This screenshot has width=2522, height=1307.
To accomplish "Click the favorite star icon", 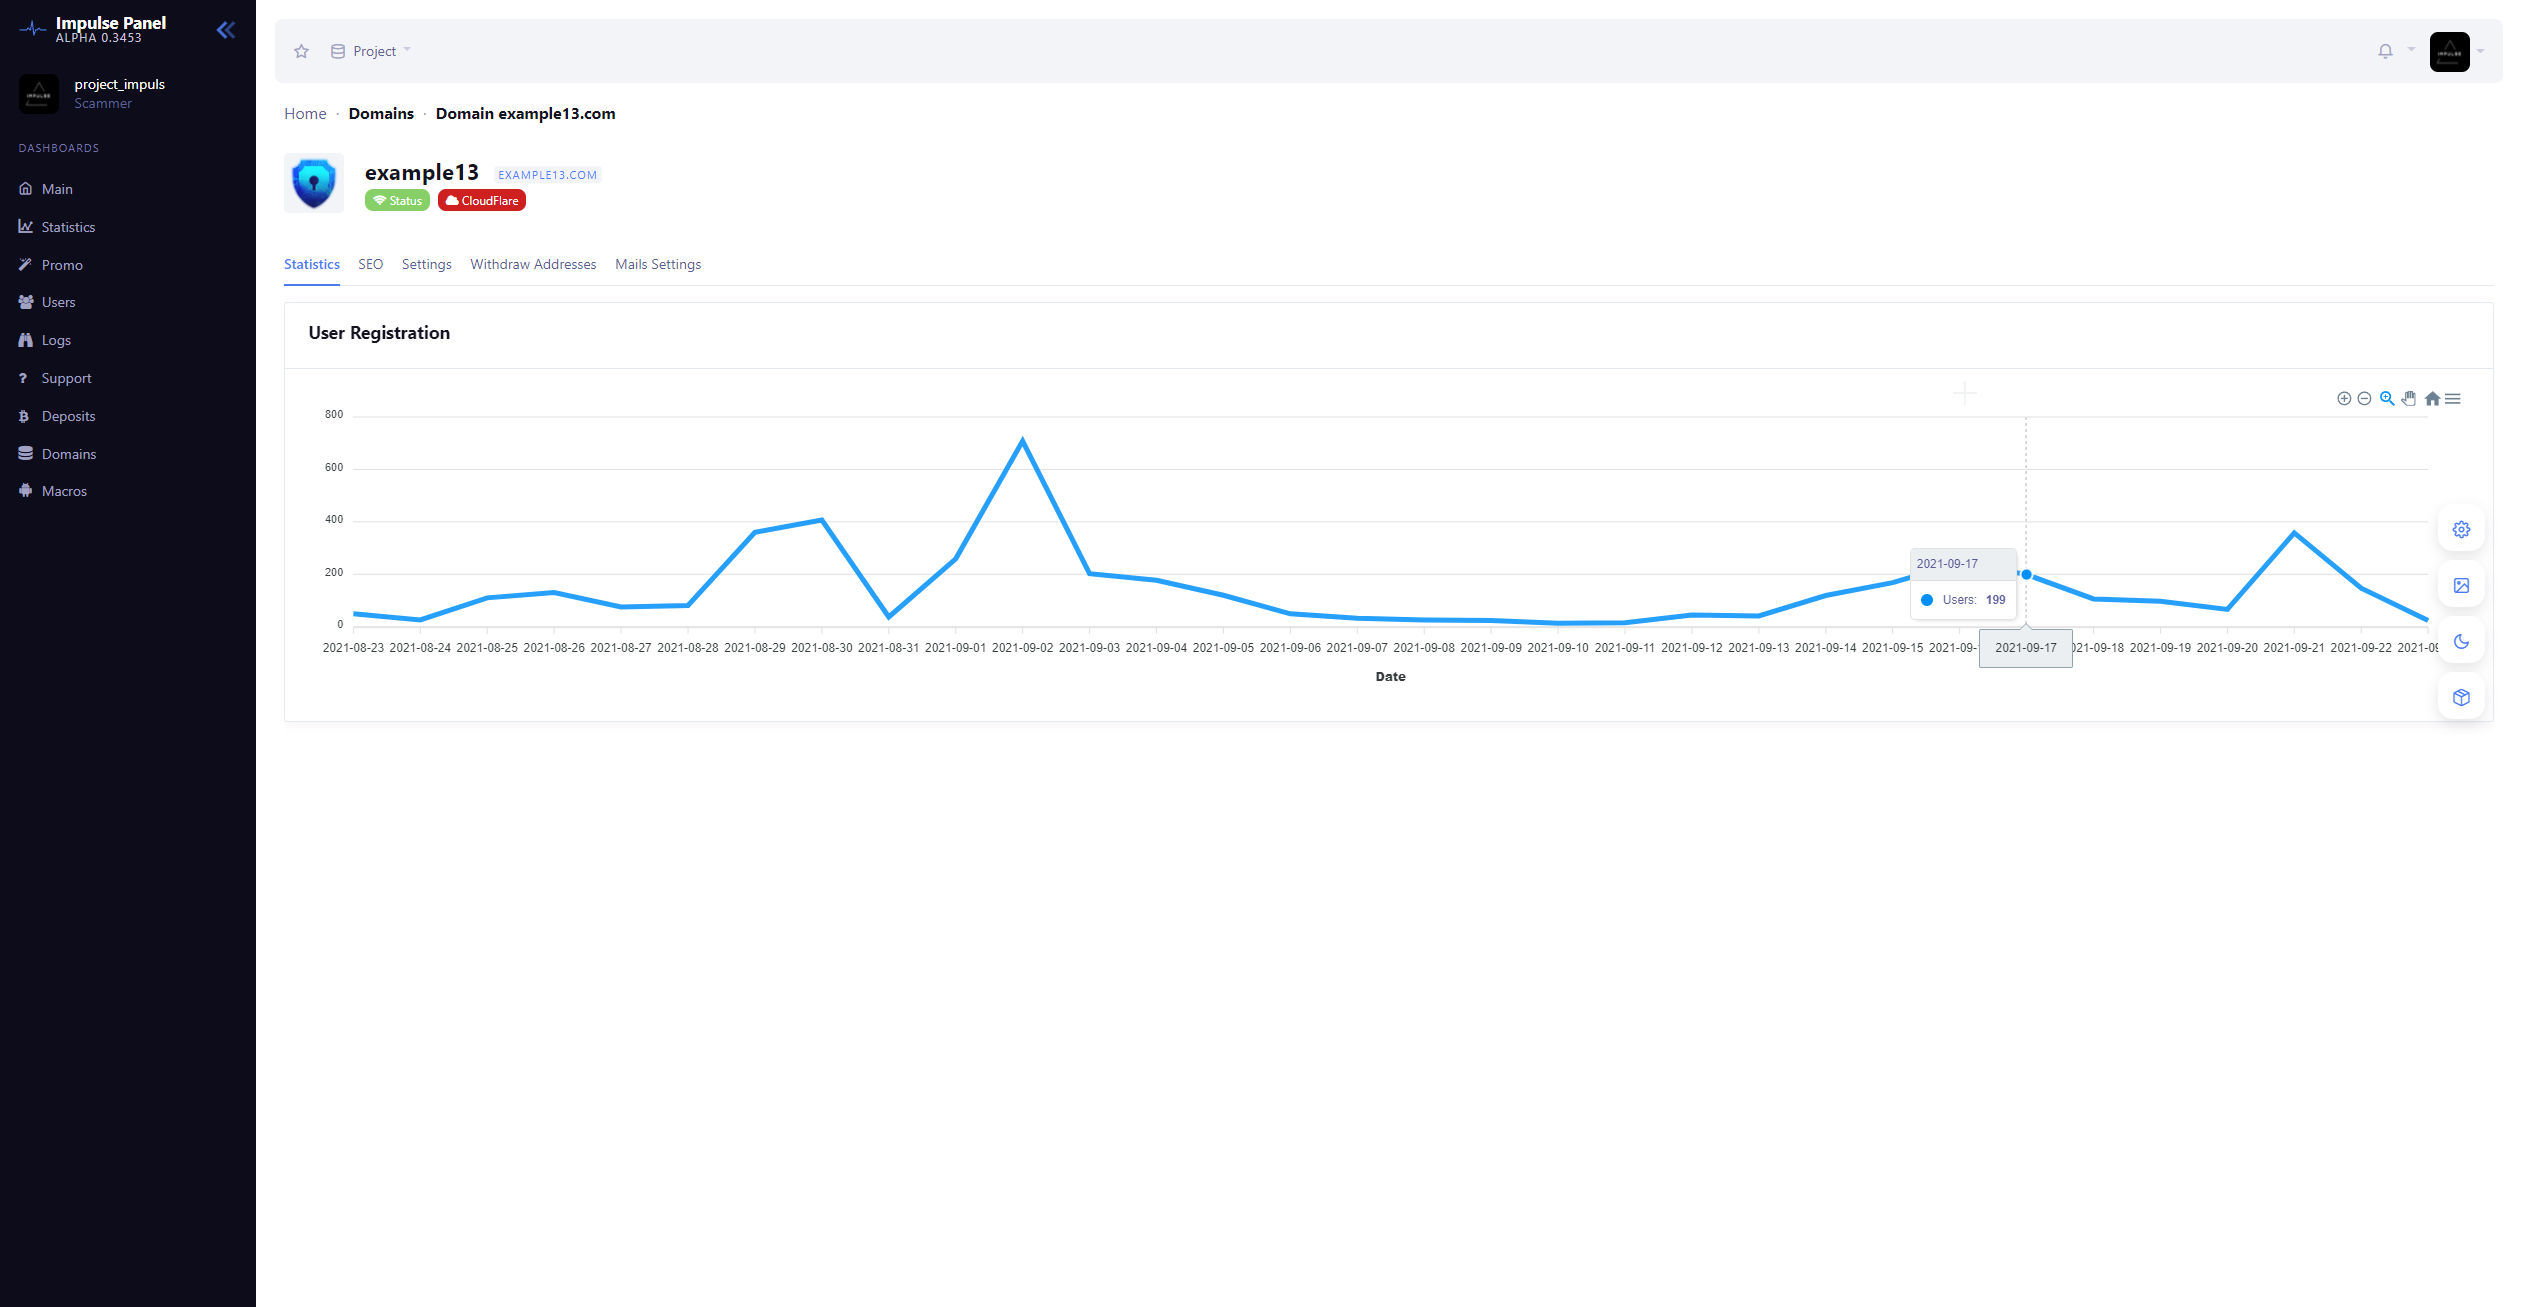I will [301, 51].
